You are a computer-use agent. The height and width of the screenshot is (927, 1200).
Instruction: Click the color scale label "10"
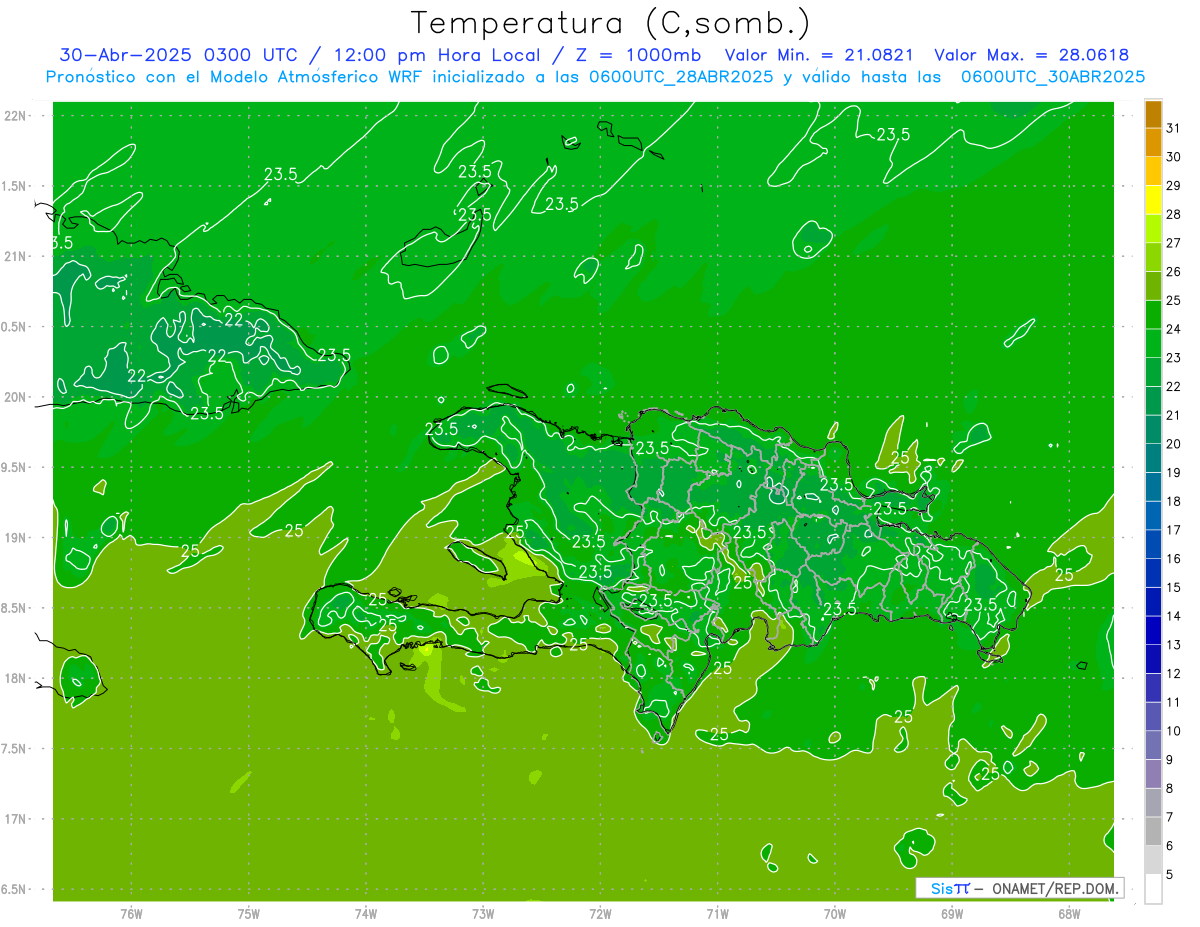click(x=1174, y=731)
